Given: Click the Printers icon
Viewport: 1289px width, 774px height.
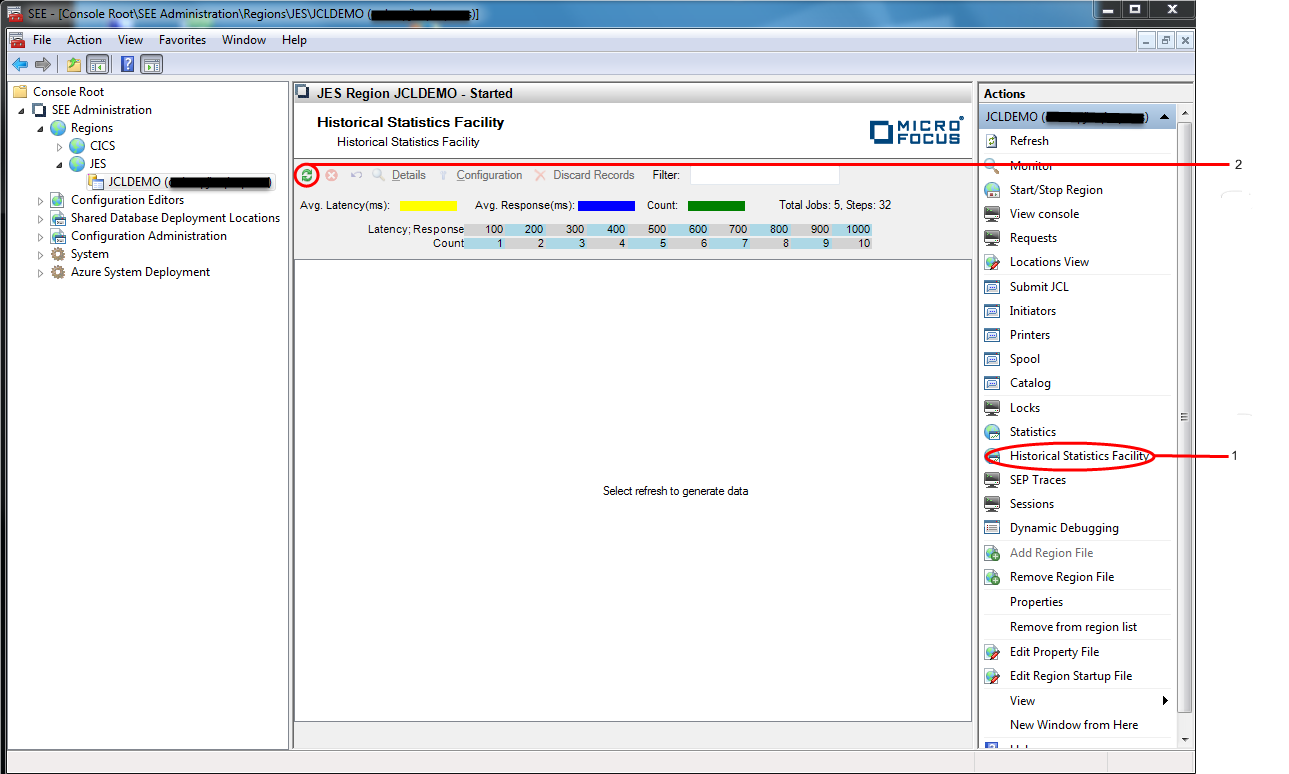Looking at the screenshot, I should coord(992,335).
